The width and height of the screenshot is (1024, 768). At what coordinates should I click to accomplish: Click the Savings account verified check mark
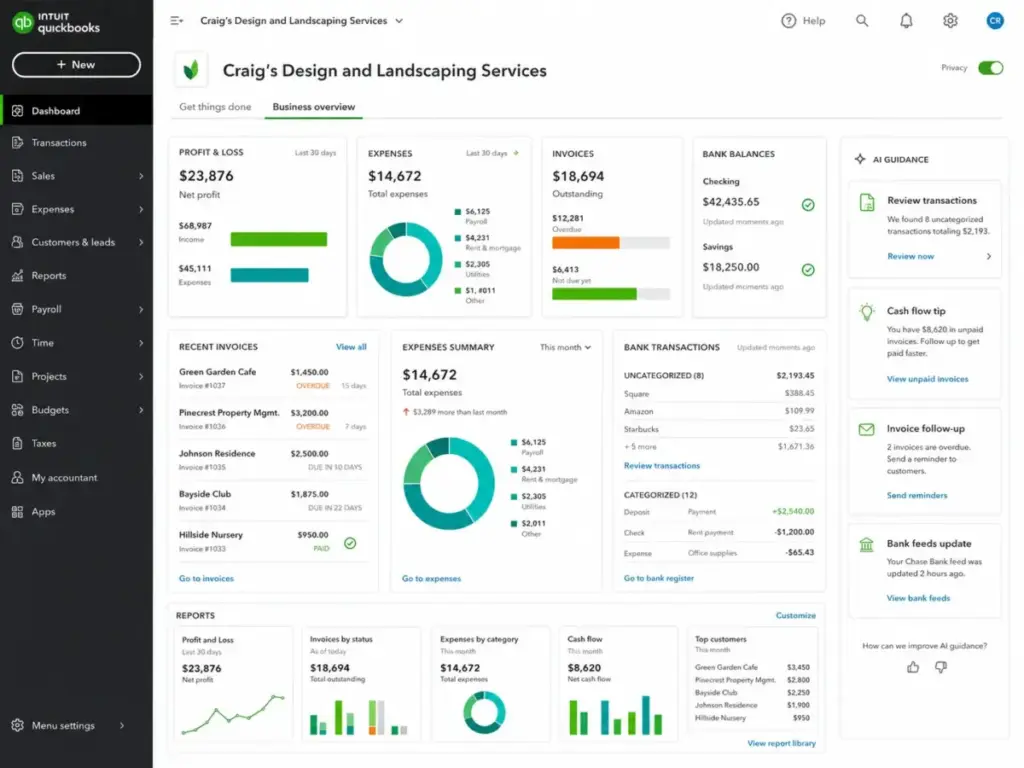click(808, 270)
